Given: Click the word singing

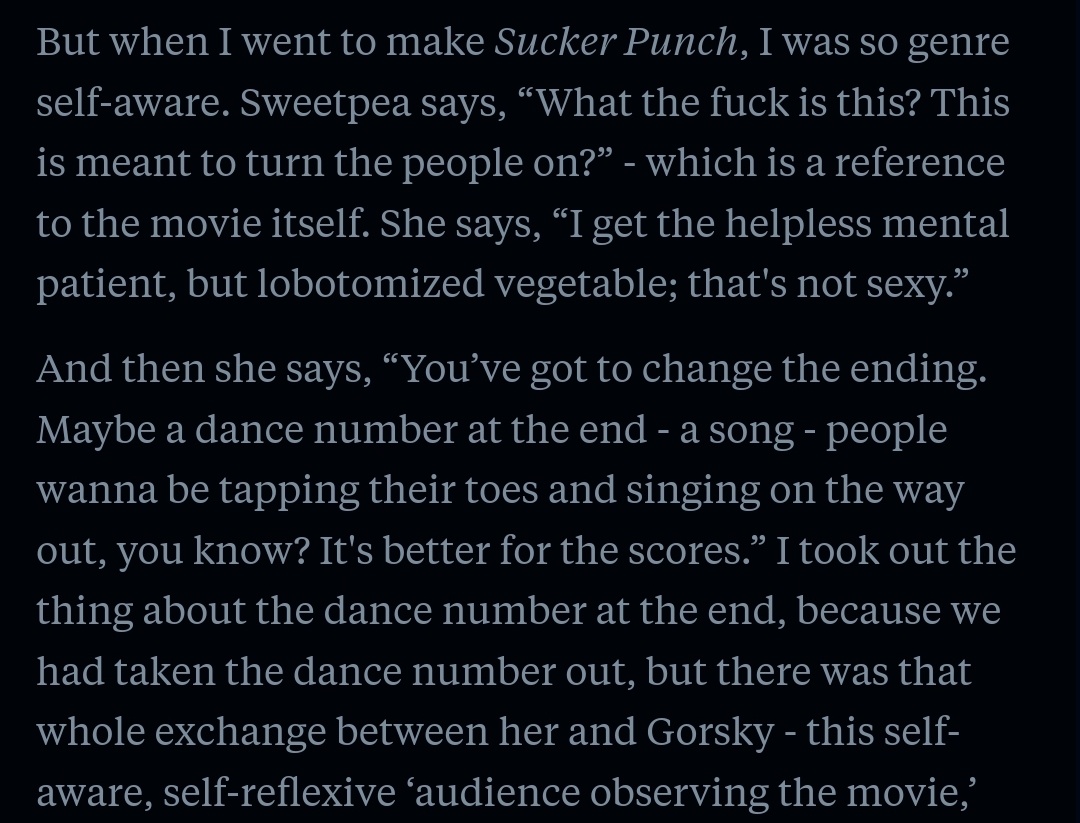Looking at the screenshot, I should click(693, 492).
